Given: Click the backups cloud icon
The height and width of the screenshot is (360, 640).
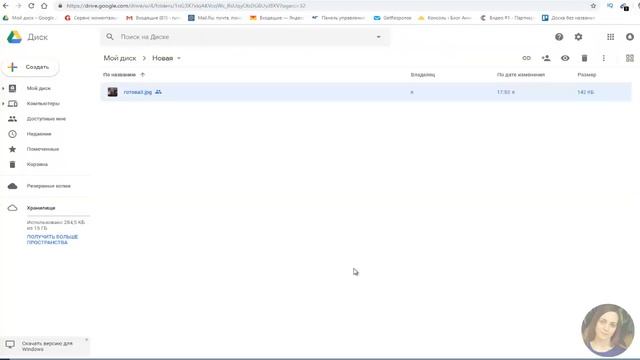Looking at the screenshot, I should (x=13, y=186).
